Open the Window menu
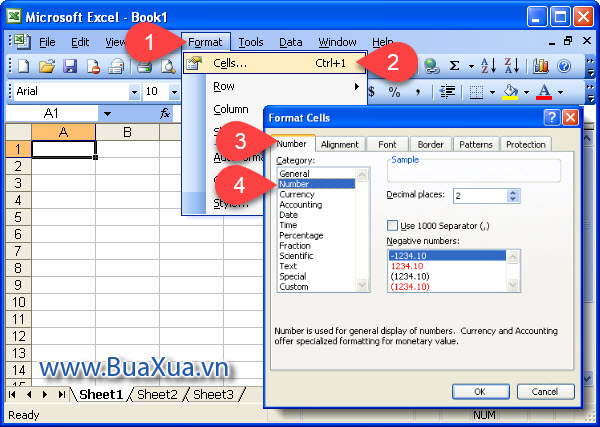Viewport: 600px width, 427px height. pyautogui.click(x=338, y=42)
